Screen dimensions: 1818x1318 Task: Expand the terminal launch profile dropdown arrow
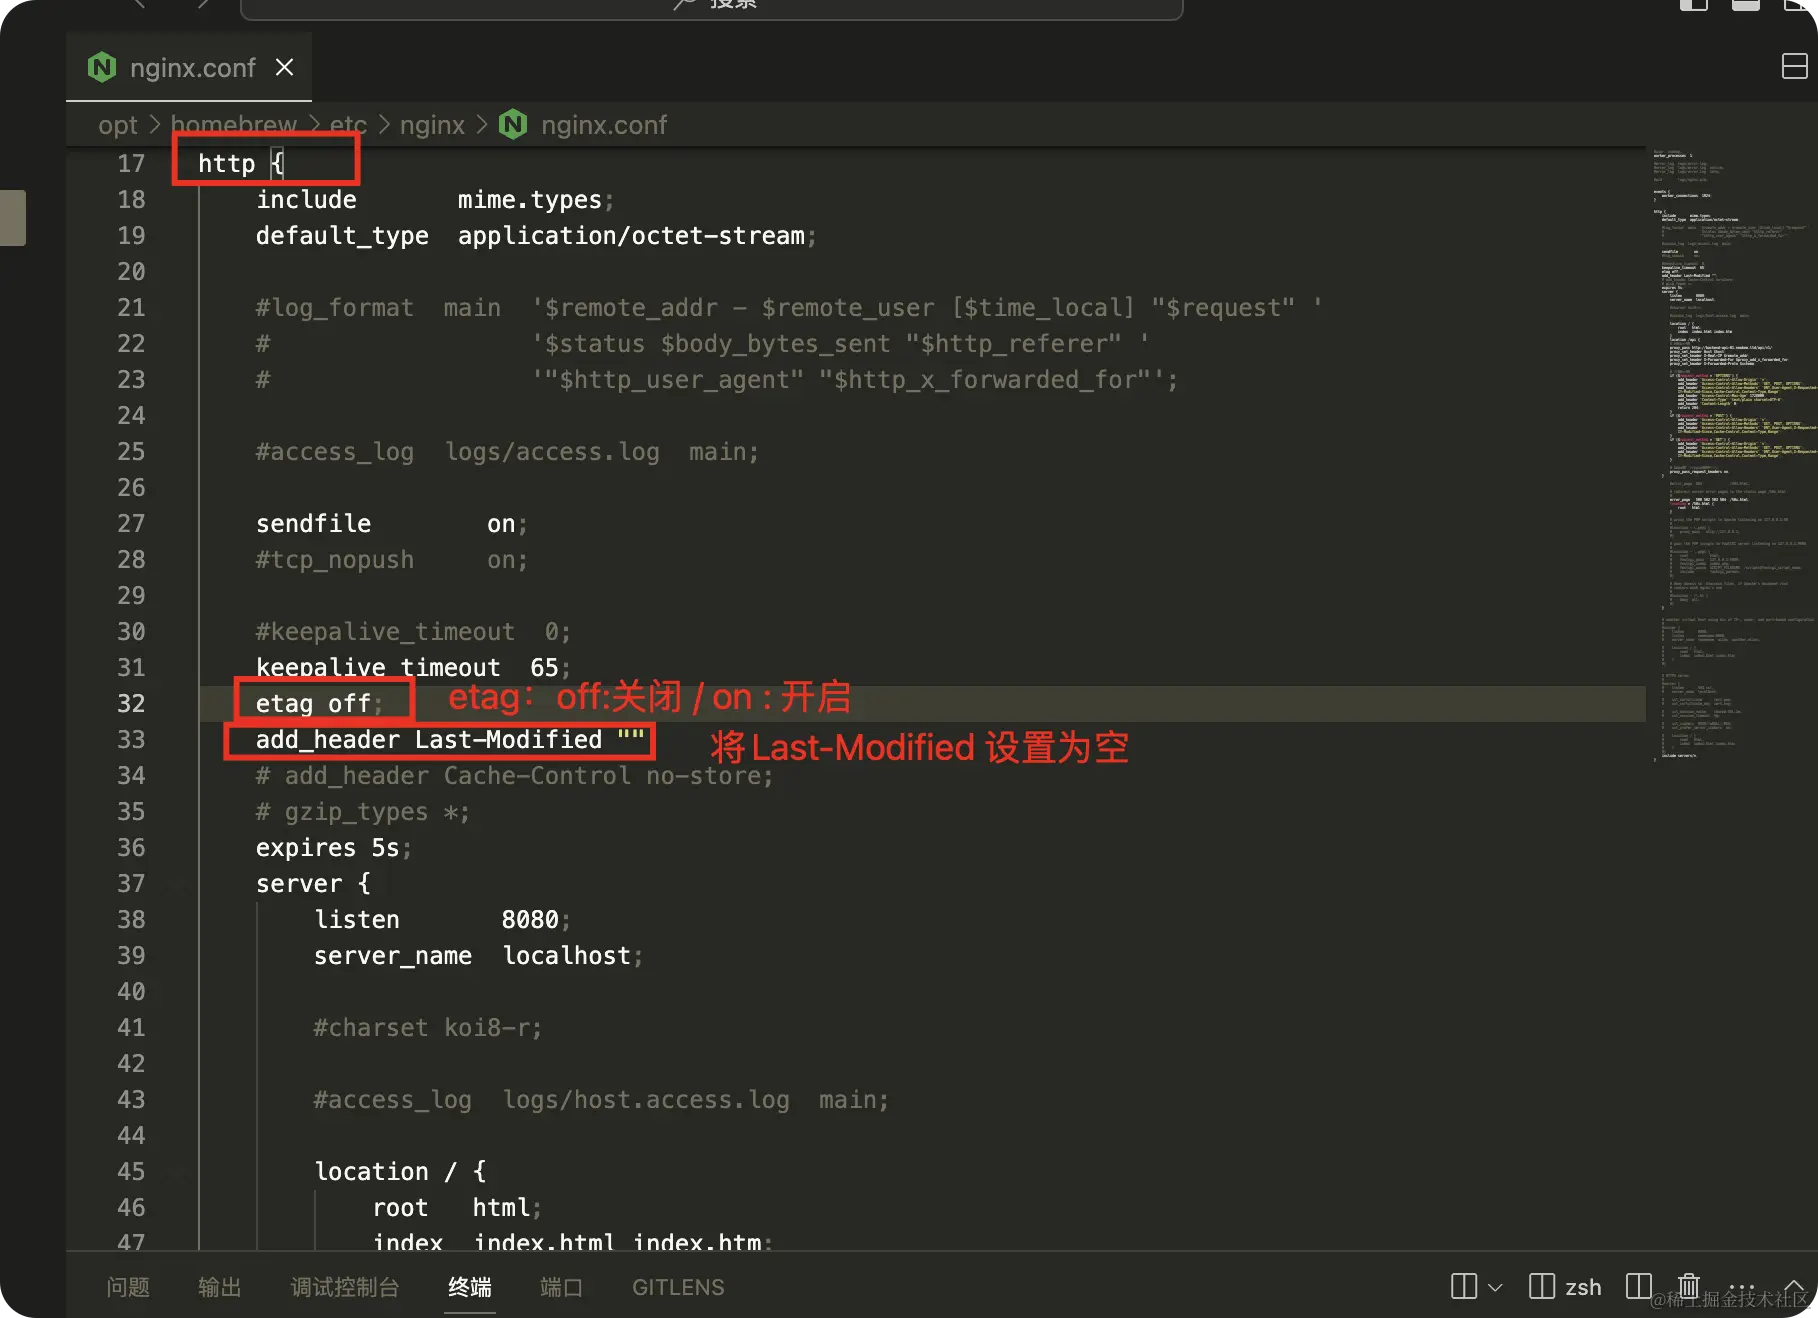pyautogui.click(x=1495, y=1287)
